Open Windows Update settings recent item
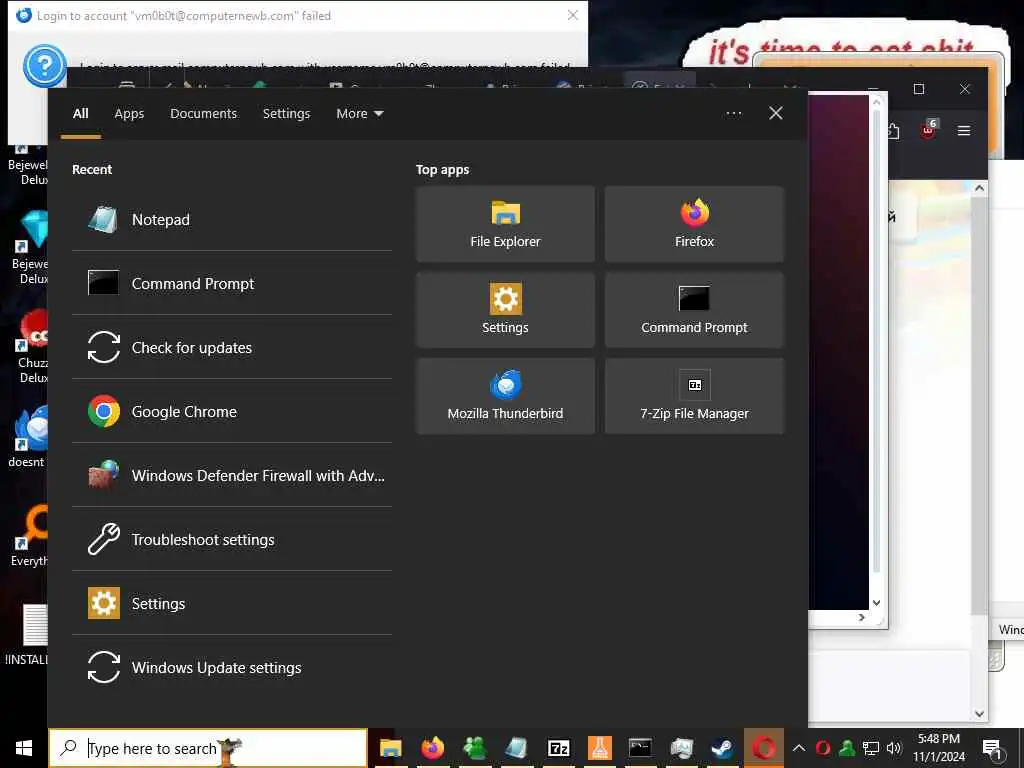Screen dimensions: 1024x768 point(232,667)
